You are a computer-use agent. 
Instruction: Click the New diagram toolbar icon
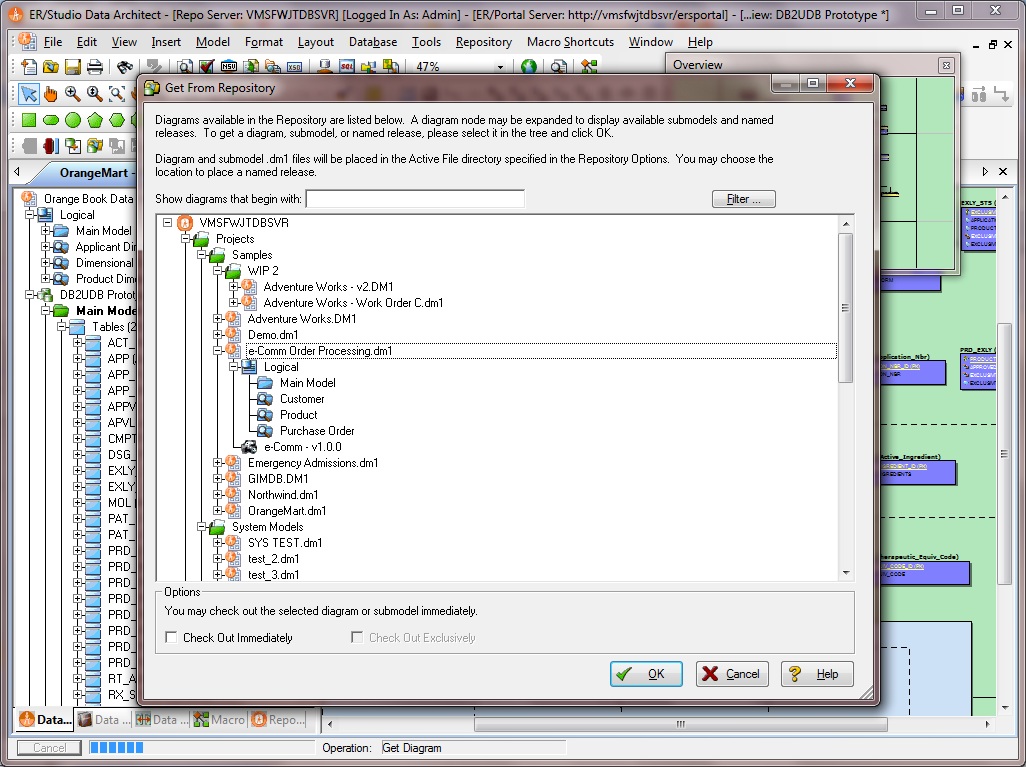[29, 66]
